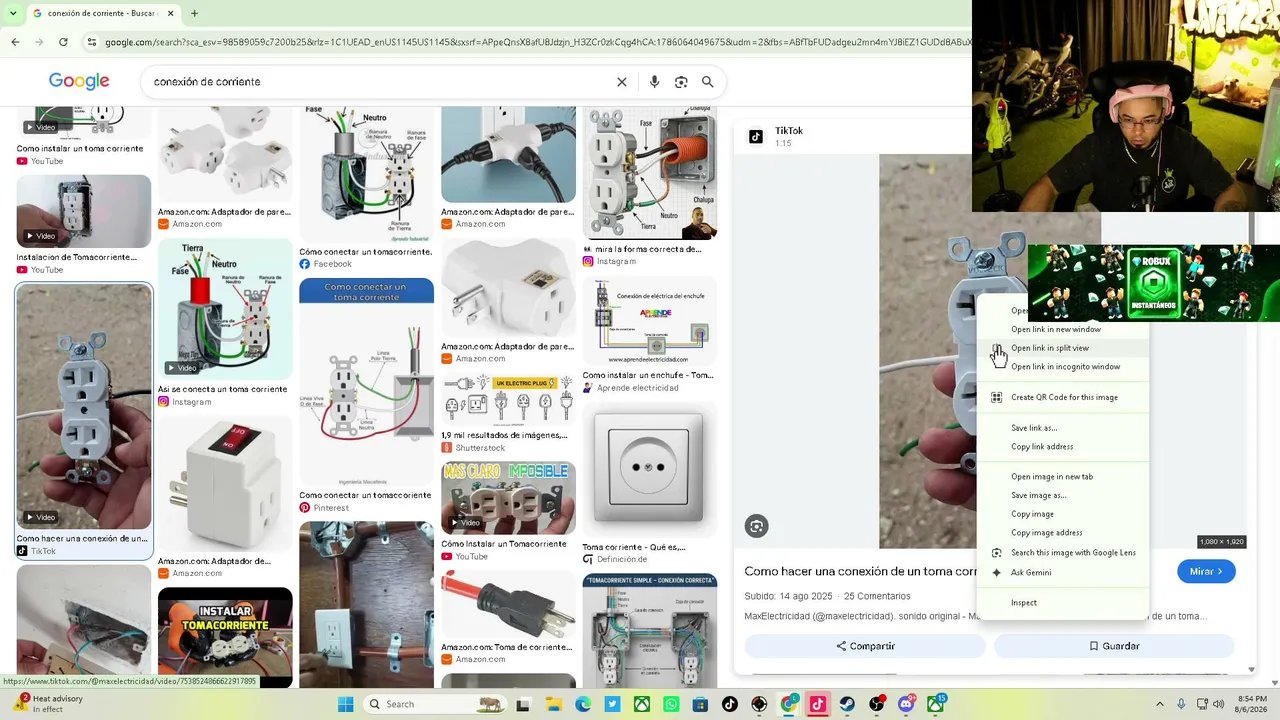The height and width of the screenshot is (720, 1280).
Task: Open Microsoft Edge from the taskbar
Action: (583, 704)
